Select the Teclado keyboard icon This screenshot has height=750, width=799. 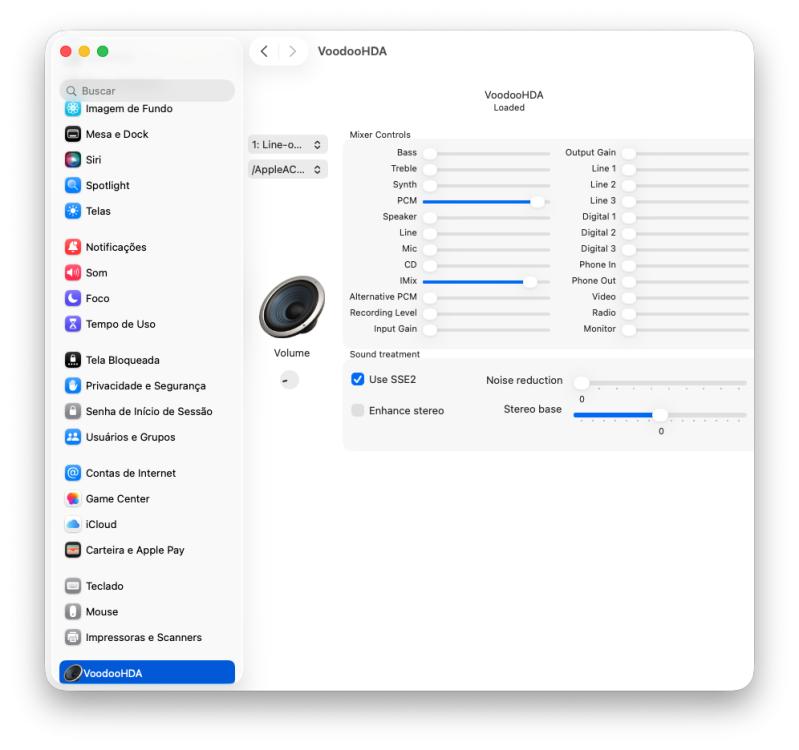click(x=73, y=586)
